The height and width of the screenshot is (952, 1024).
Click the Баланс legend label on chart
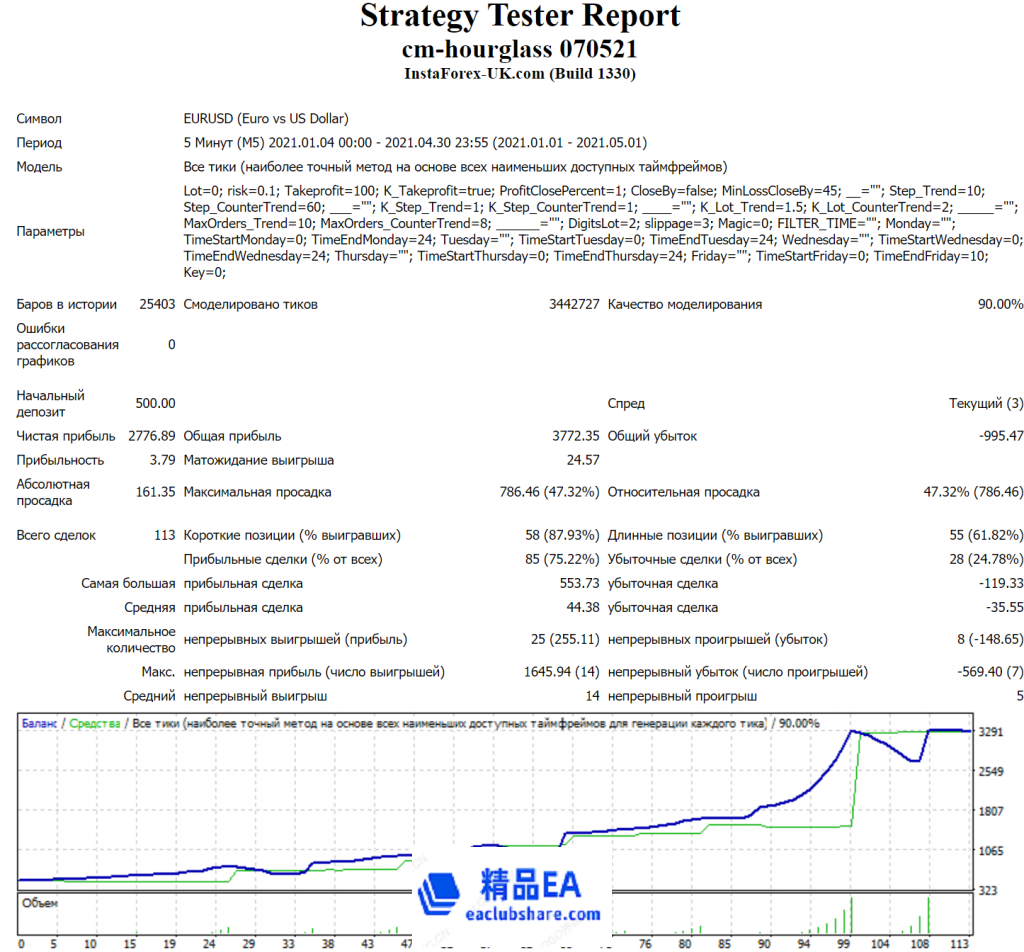40,723
